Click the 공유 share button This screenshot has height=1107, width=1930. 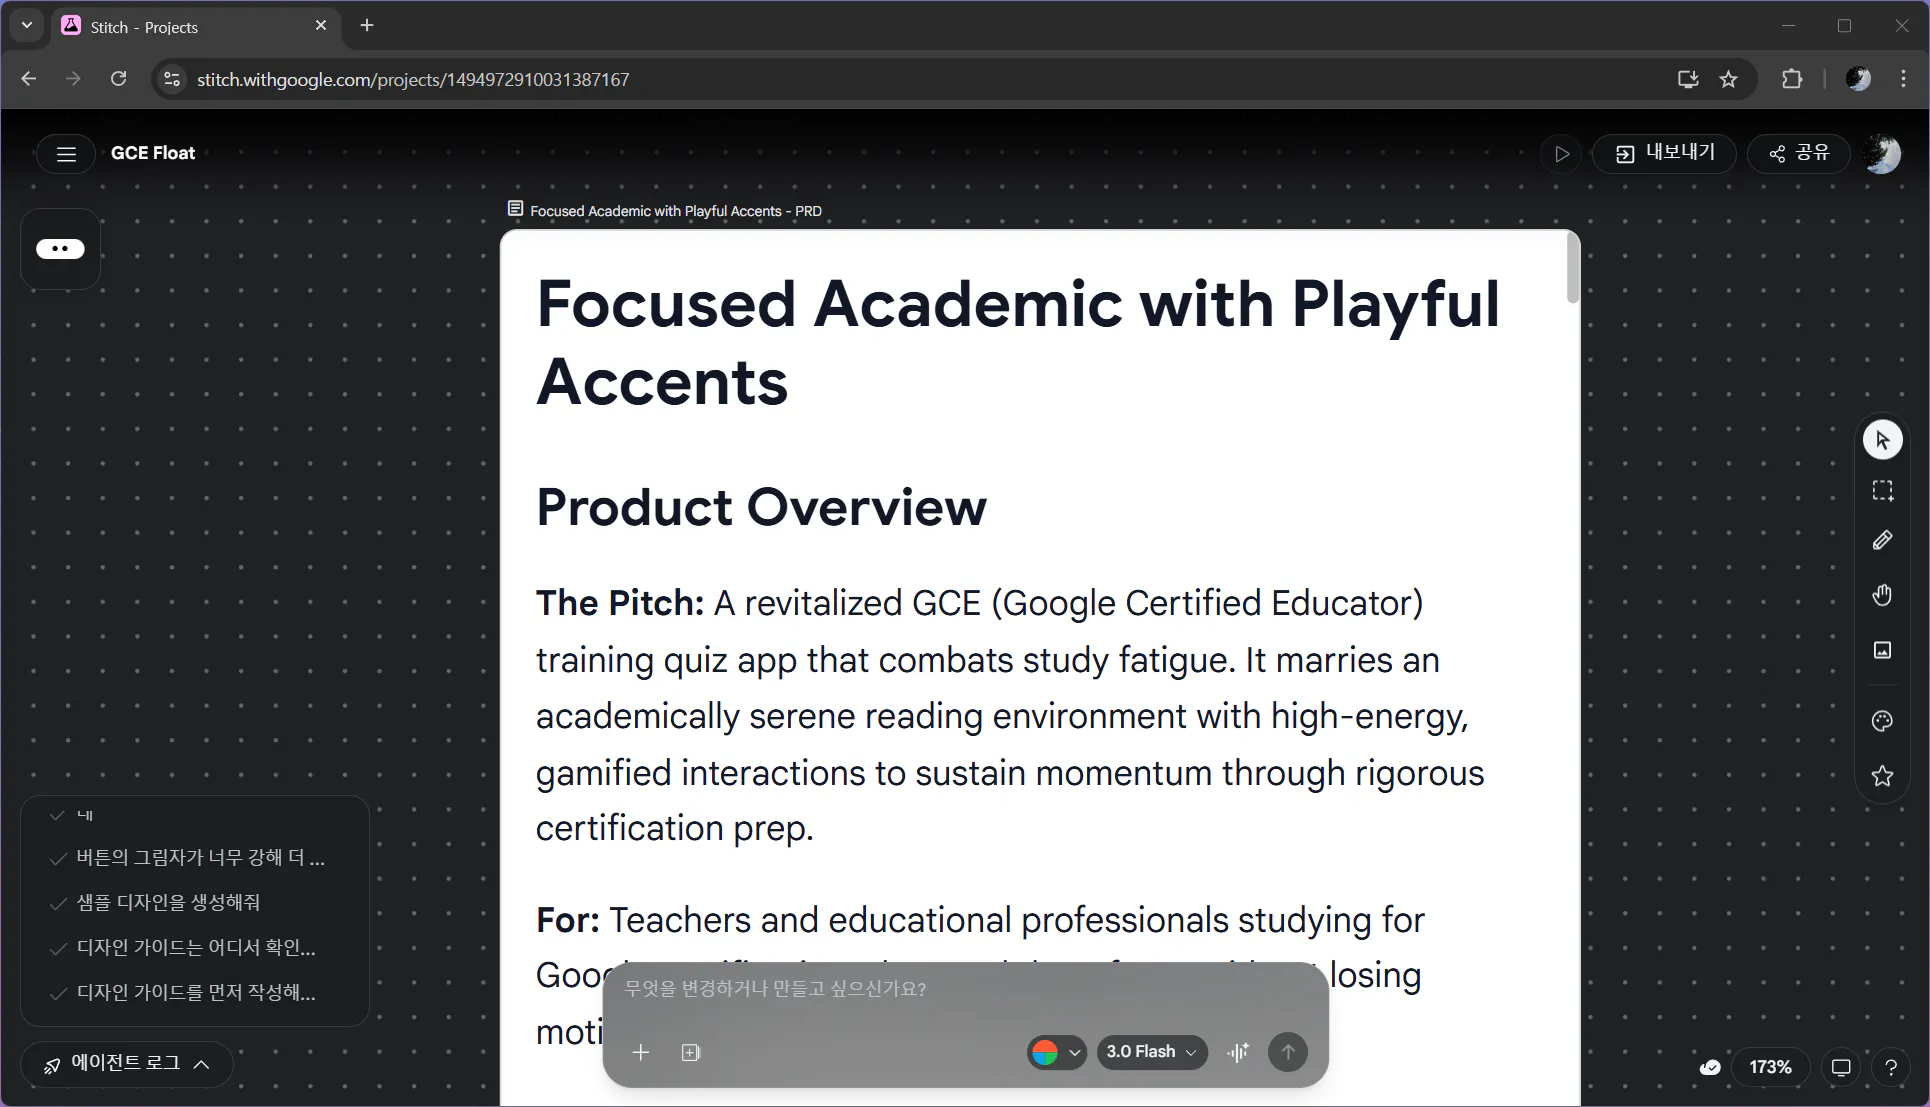coord(1799,153)
